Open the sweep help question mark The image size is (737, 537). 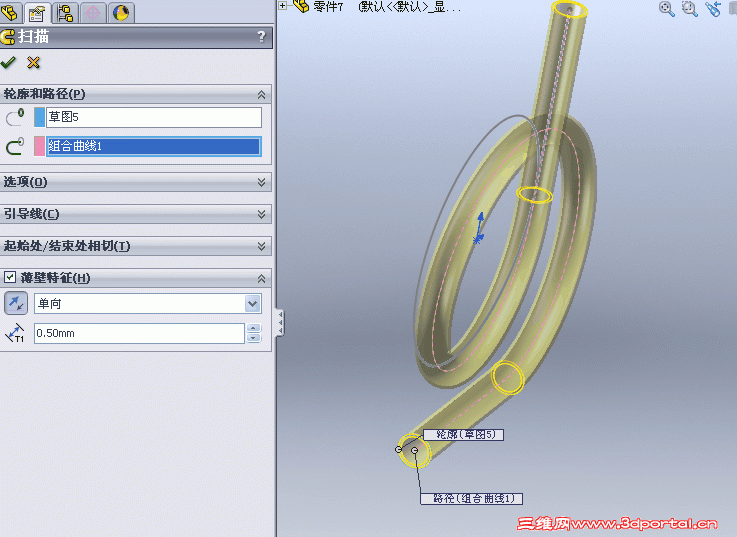pos(261,37)
